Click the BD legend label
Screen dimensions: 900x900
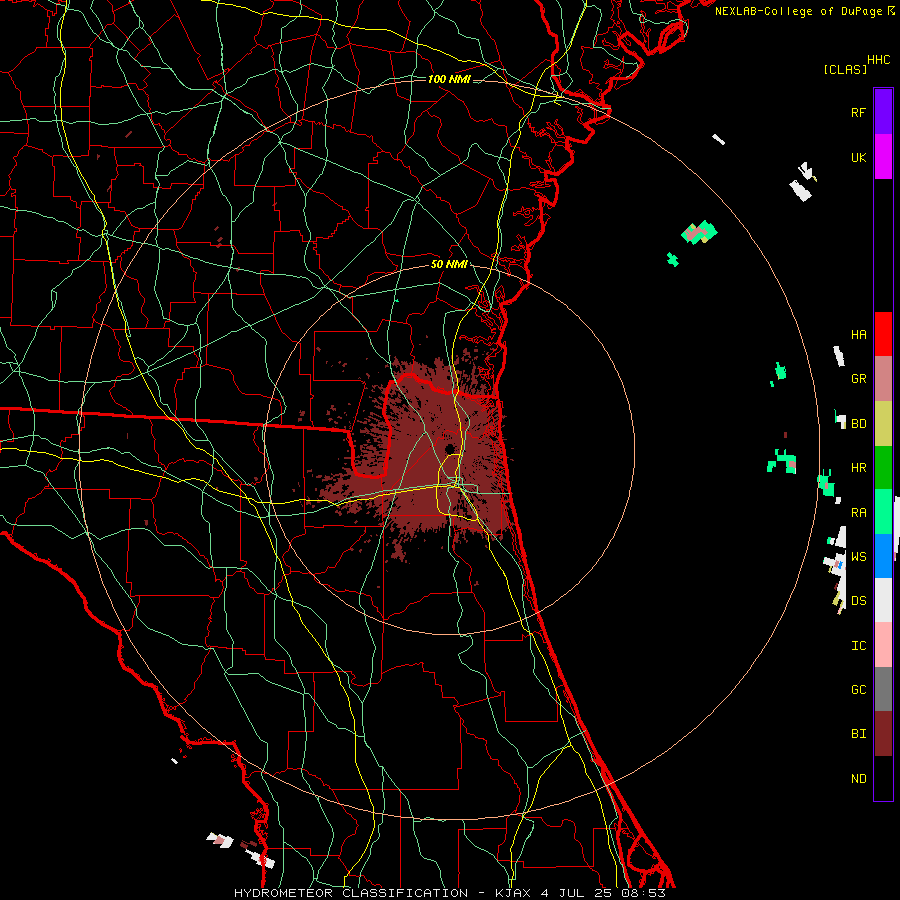coord(859,424)
